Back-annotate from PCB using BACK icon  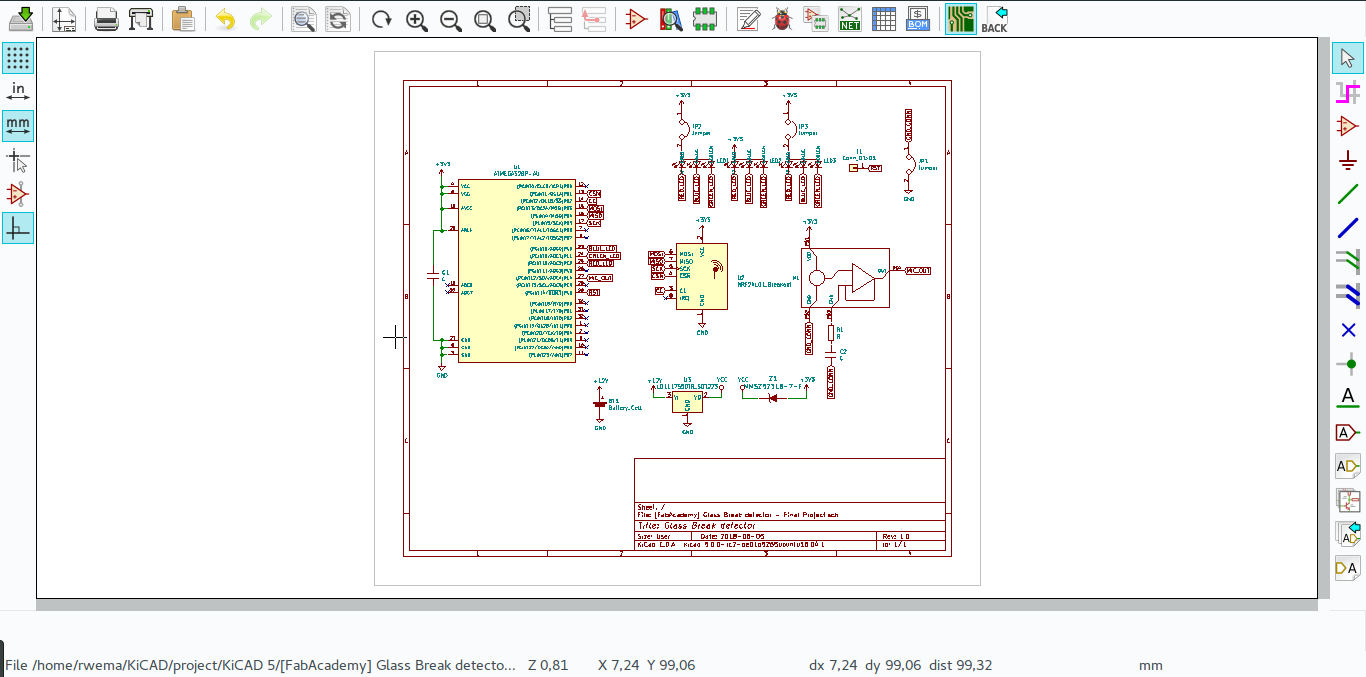[x=995, y=17]
